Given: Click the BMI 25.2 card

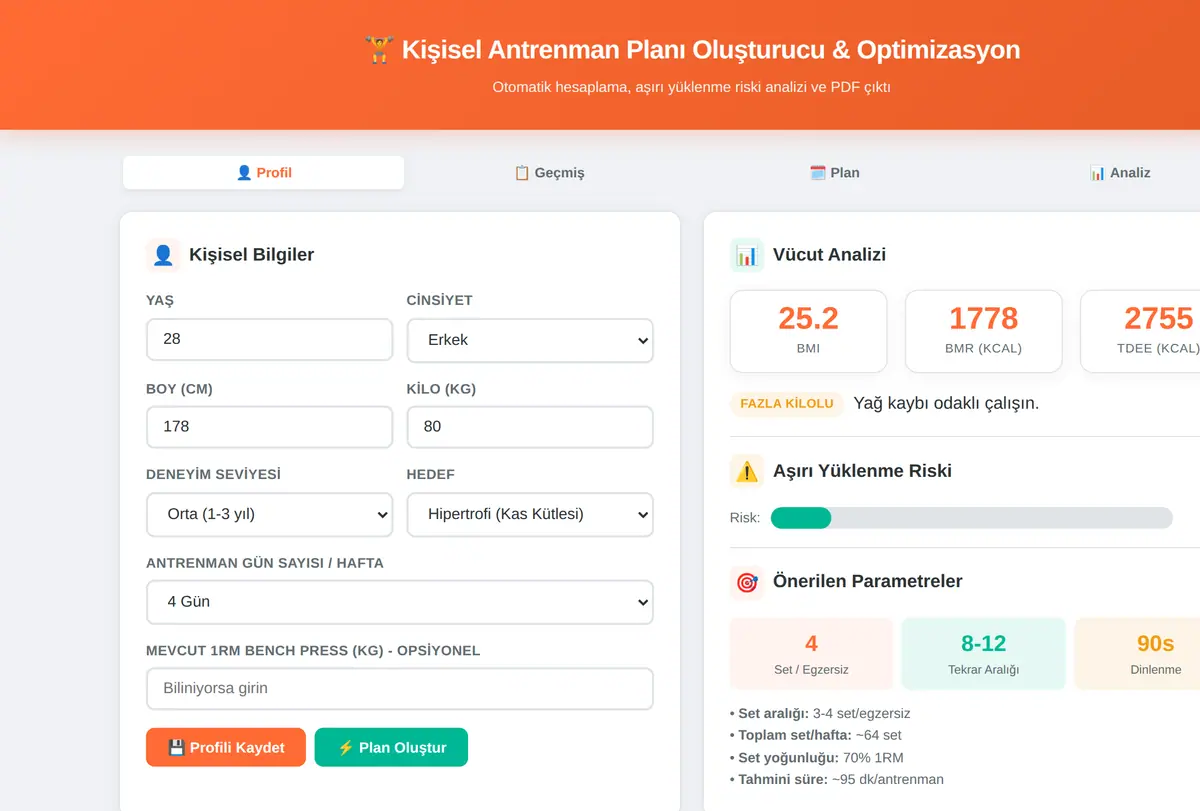Looking at the screenshot, I should tap(808, 331).
